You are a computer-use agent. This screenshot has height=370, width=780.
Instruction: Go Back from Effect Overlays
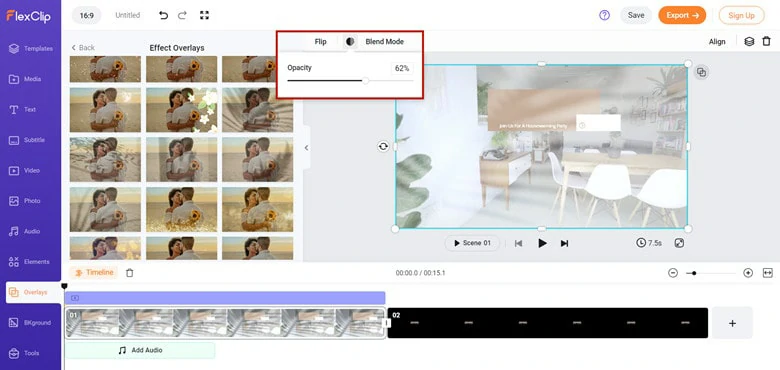83,48
